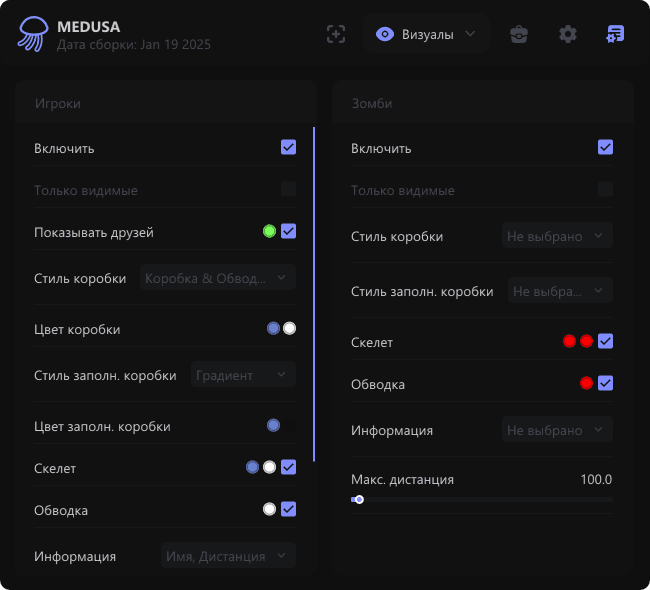This screenshot has height=590, width=650.
Task: Click the Макс. дистанция slider handle
Action: point(359,499)
